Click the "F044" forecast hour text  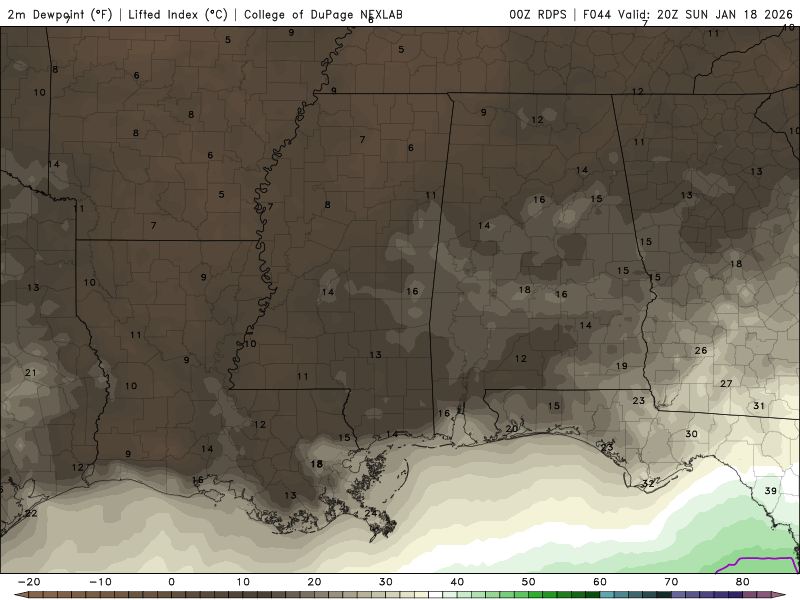click(597, 14)
